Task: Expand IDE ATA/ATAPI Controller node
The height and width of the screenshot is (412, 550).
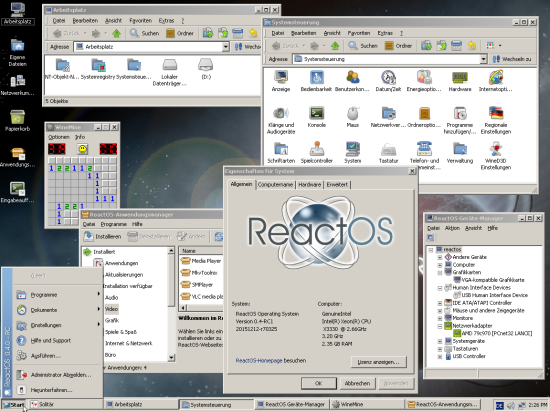Action: coord(440,303)
